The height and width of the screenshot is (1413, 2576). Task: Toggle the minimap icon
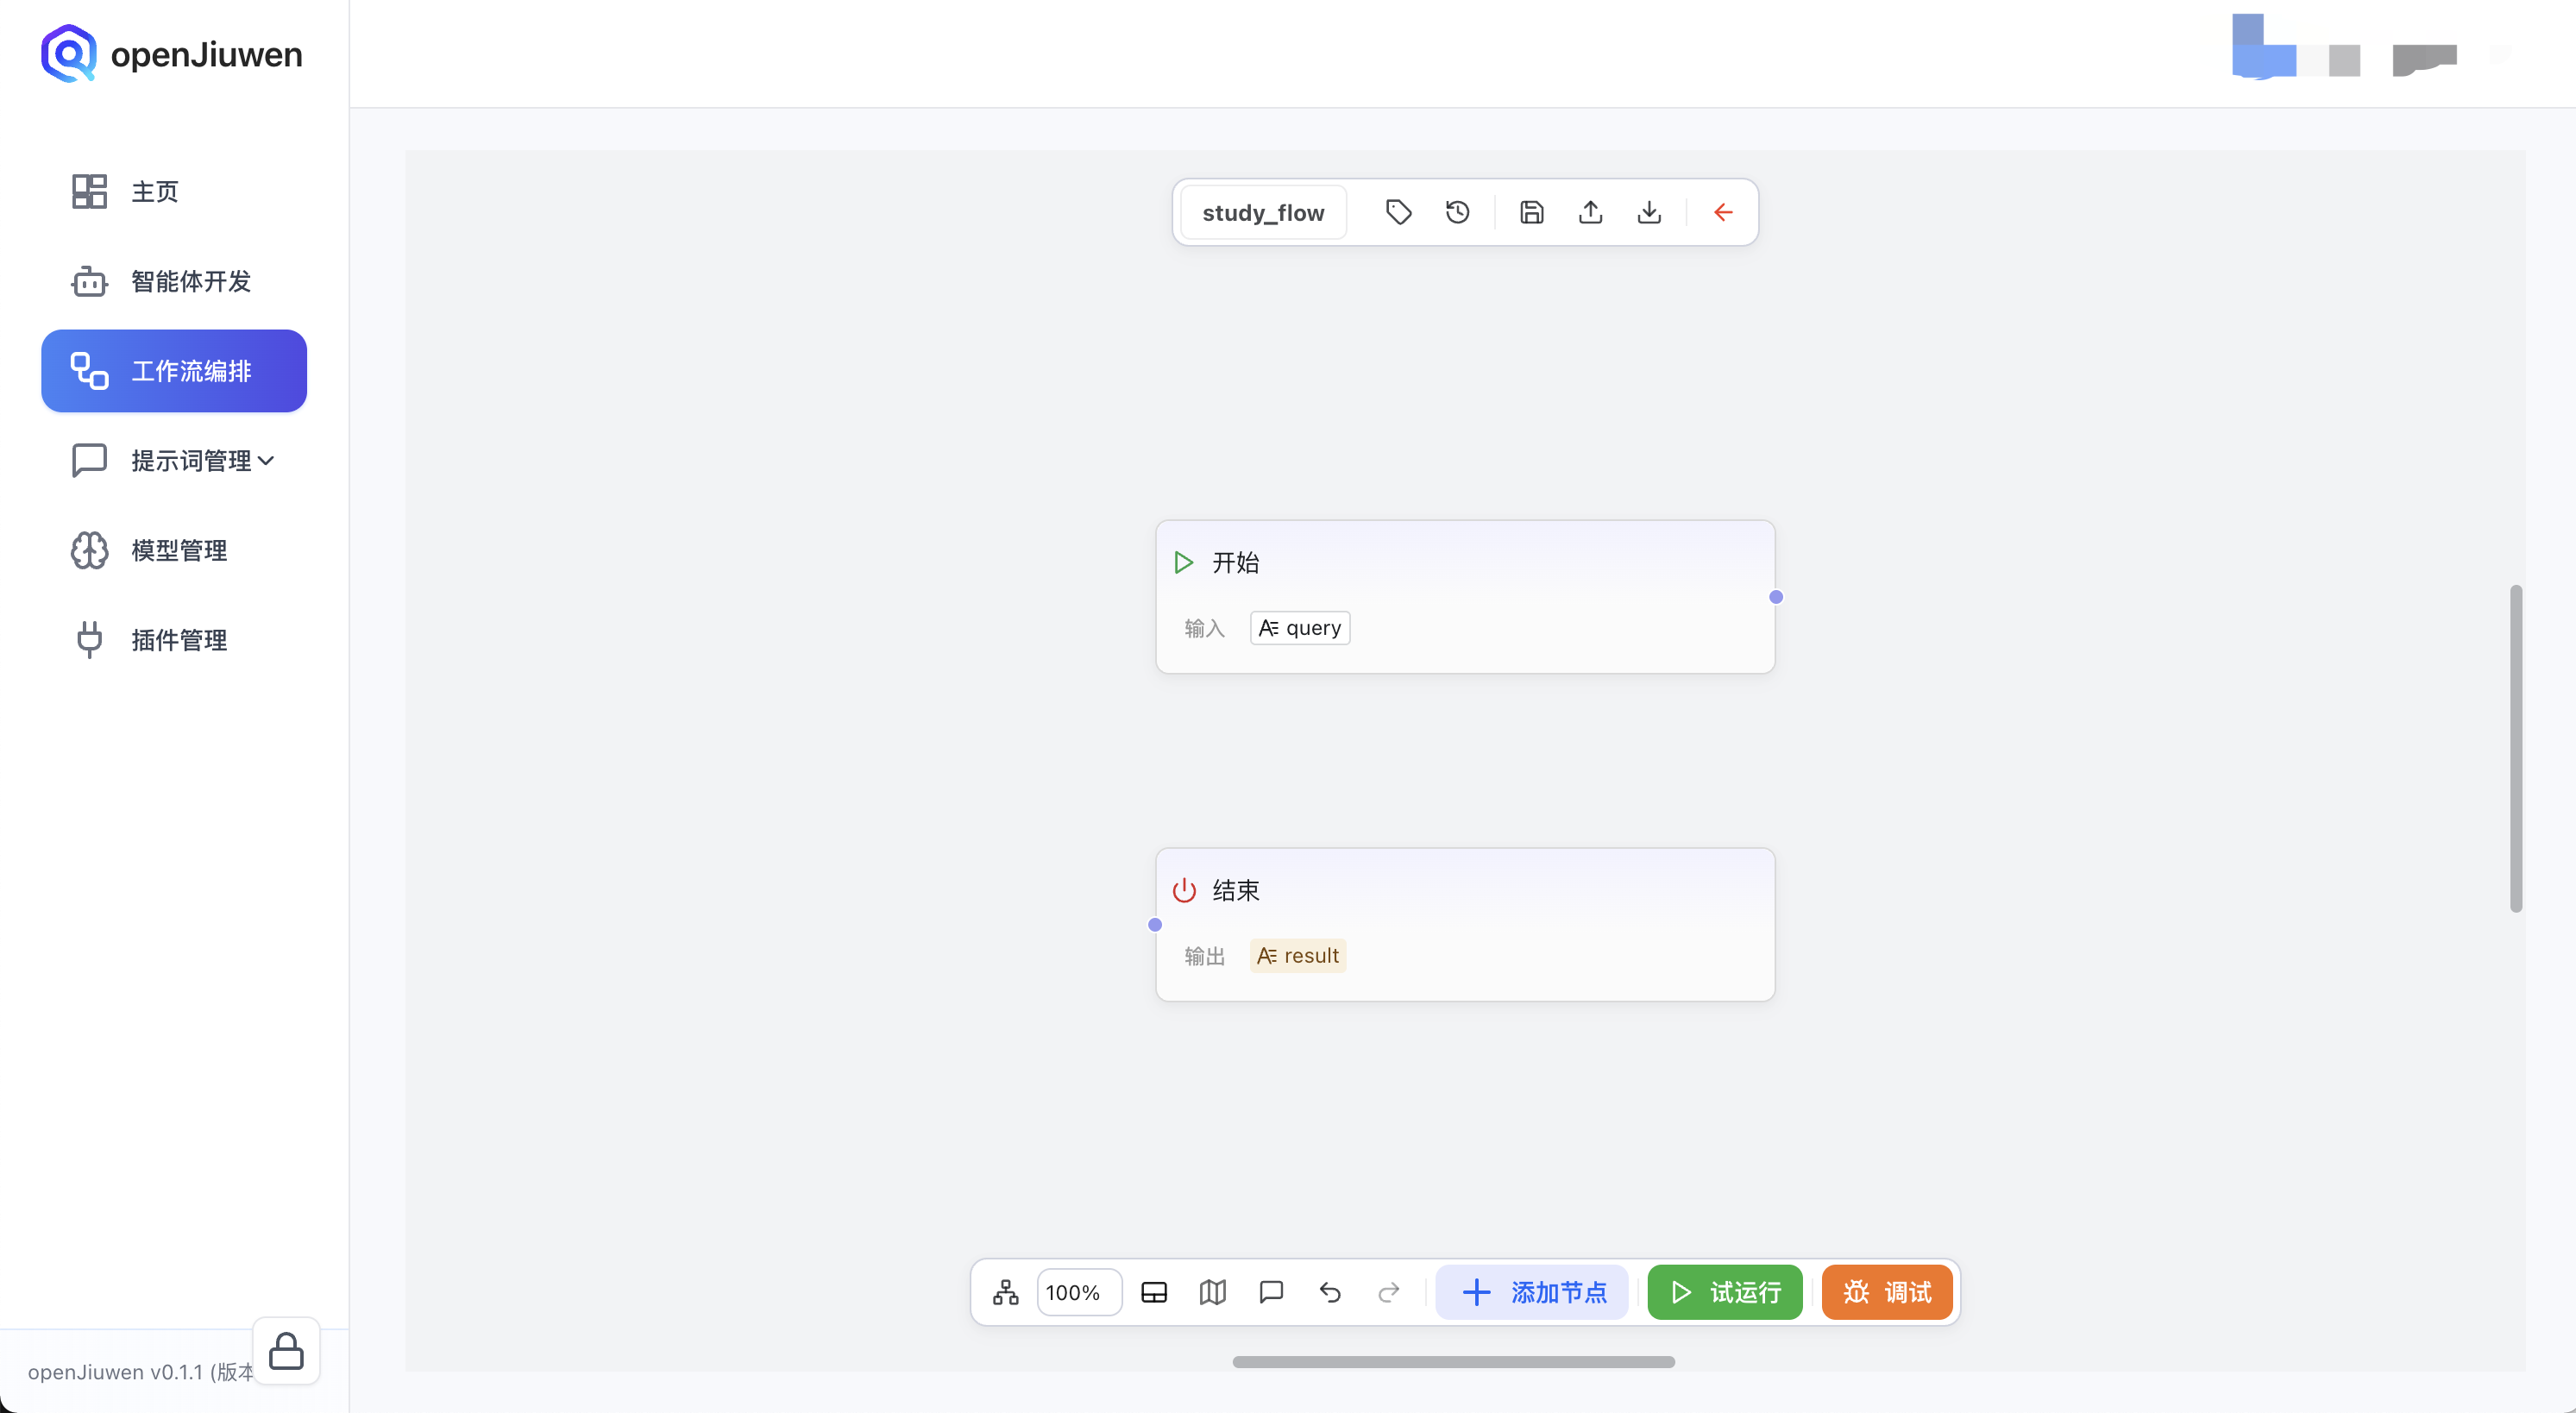(1212, 1292)
